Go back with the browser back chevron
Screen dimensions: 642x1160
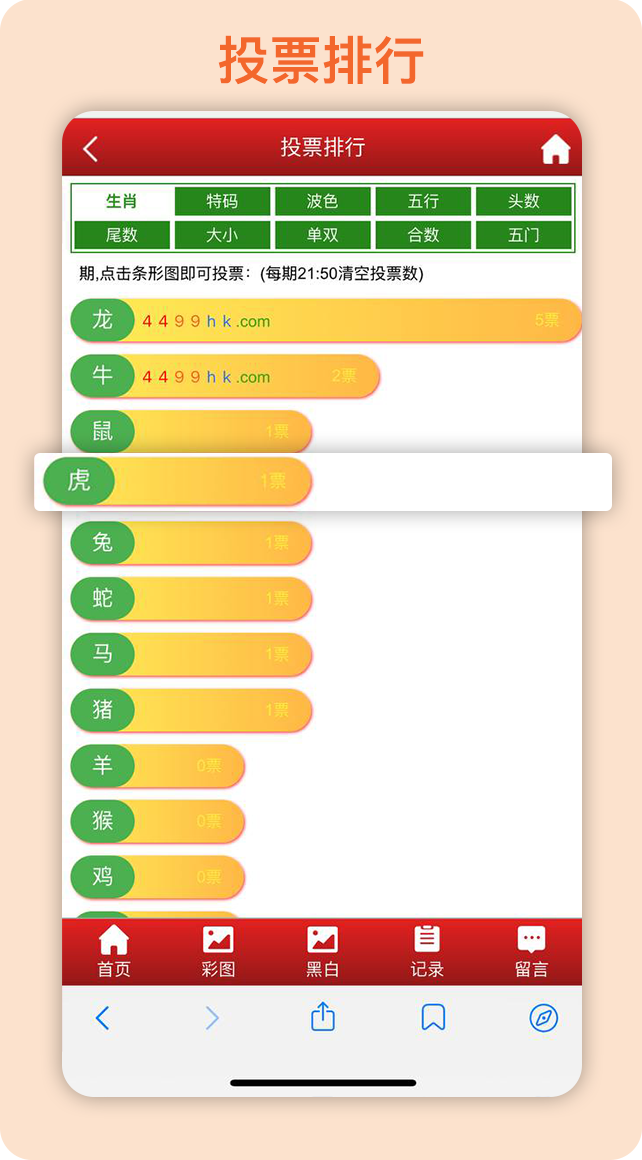(102, 1018)
